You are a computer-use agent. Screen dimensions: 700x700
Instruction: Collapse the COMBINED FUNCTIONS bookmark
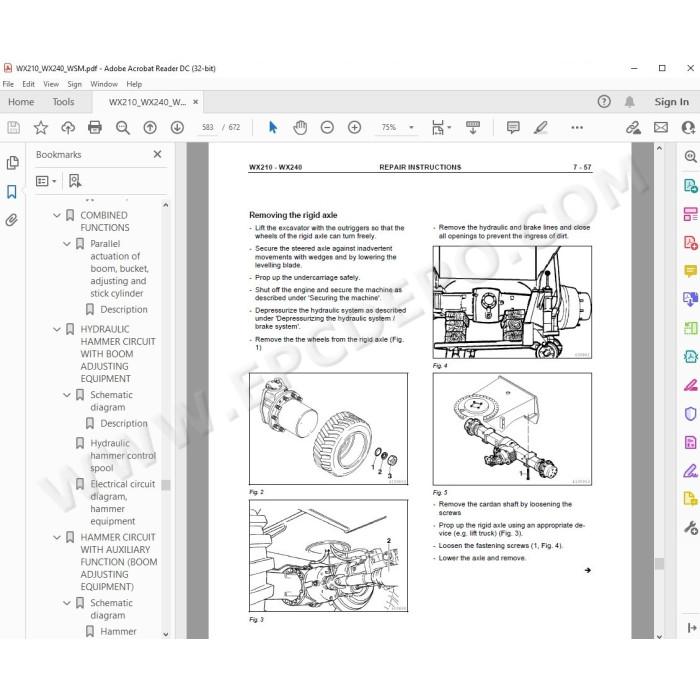tap(57, 216)
